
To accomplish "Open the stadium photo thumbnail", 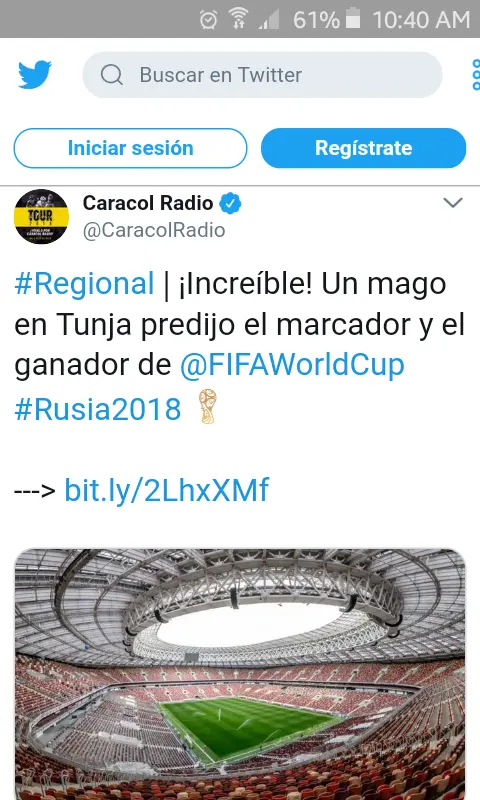I will [x=240, y=674].
